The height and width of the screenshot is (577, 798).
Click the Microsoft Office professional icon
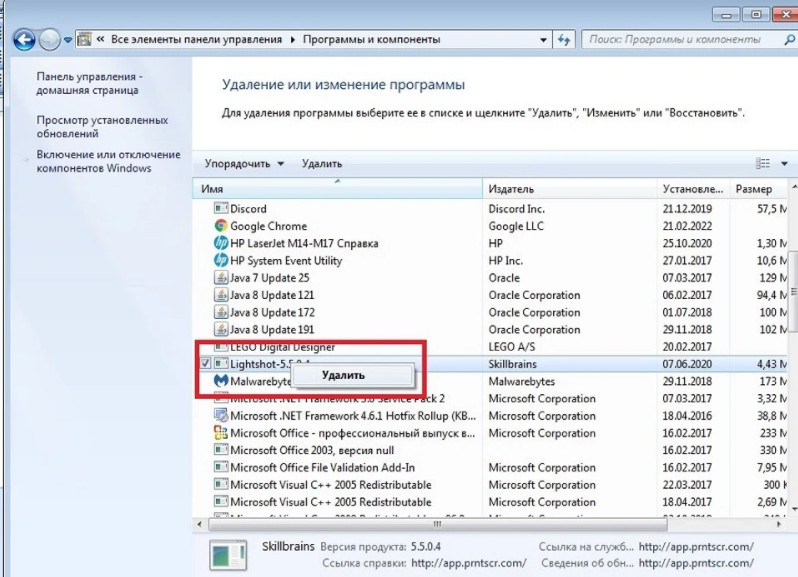(x=221, y=433)
